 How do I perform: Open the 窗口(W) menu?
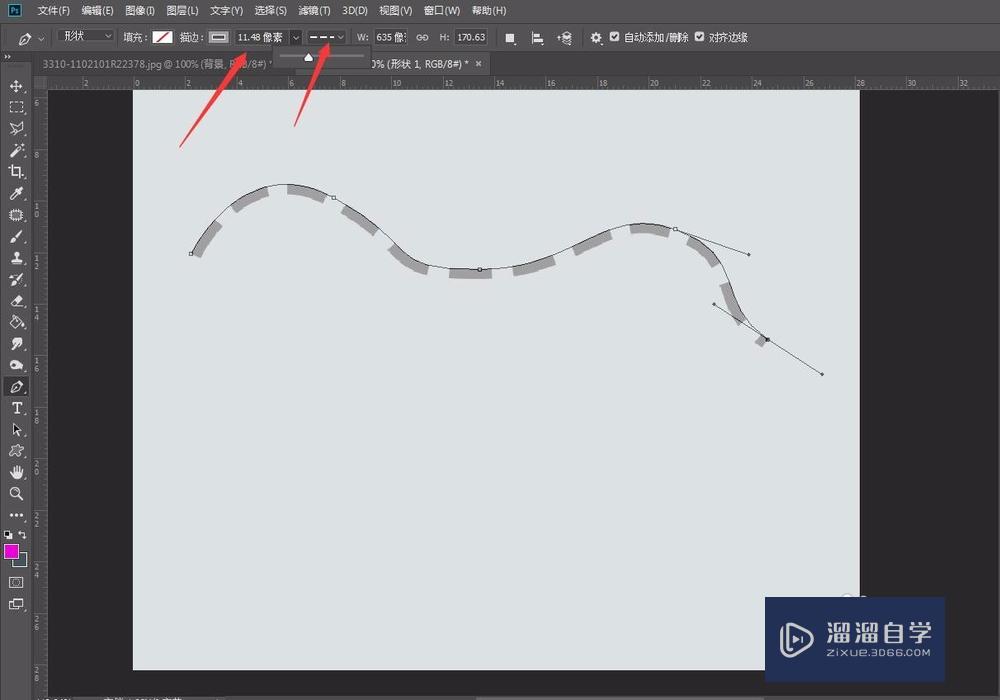[441, 10]
